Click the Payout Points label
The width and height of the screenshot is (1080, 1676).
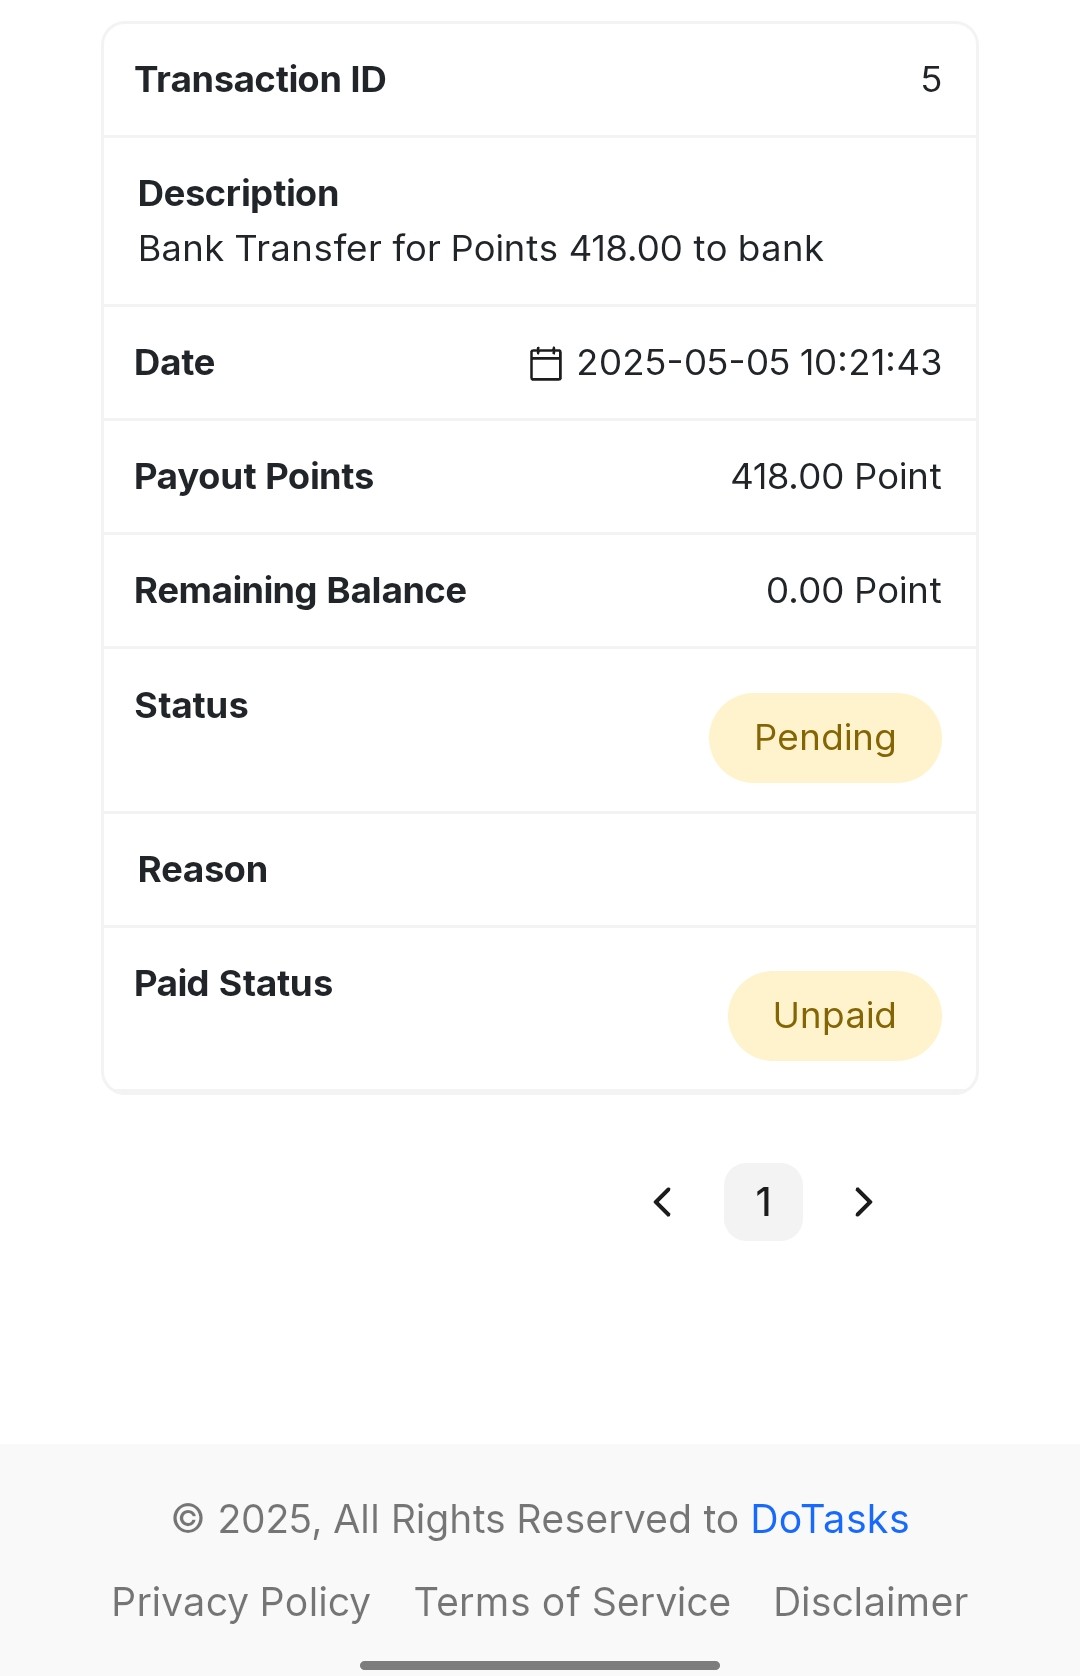[254, 477]
